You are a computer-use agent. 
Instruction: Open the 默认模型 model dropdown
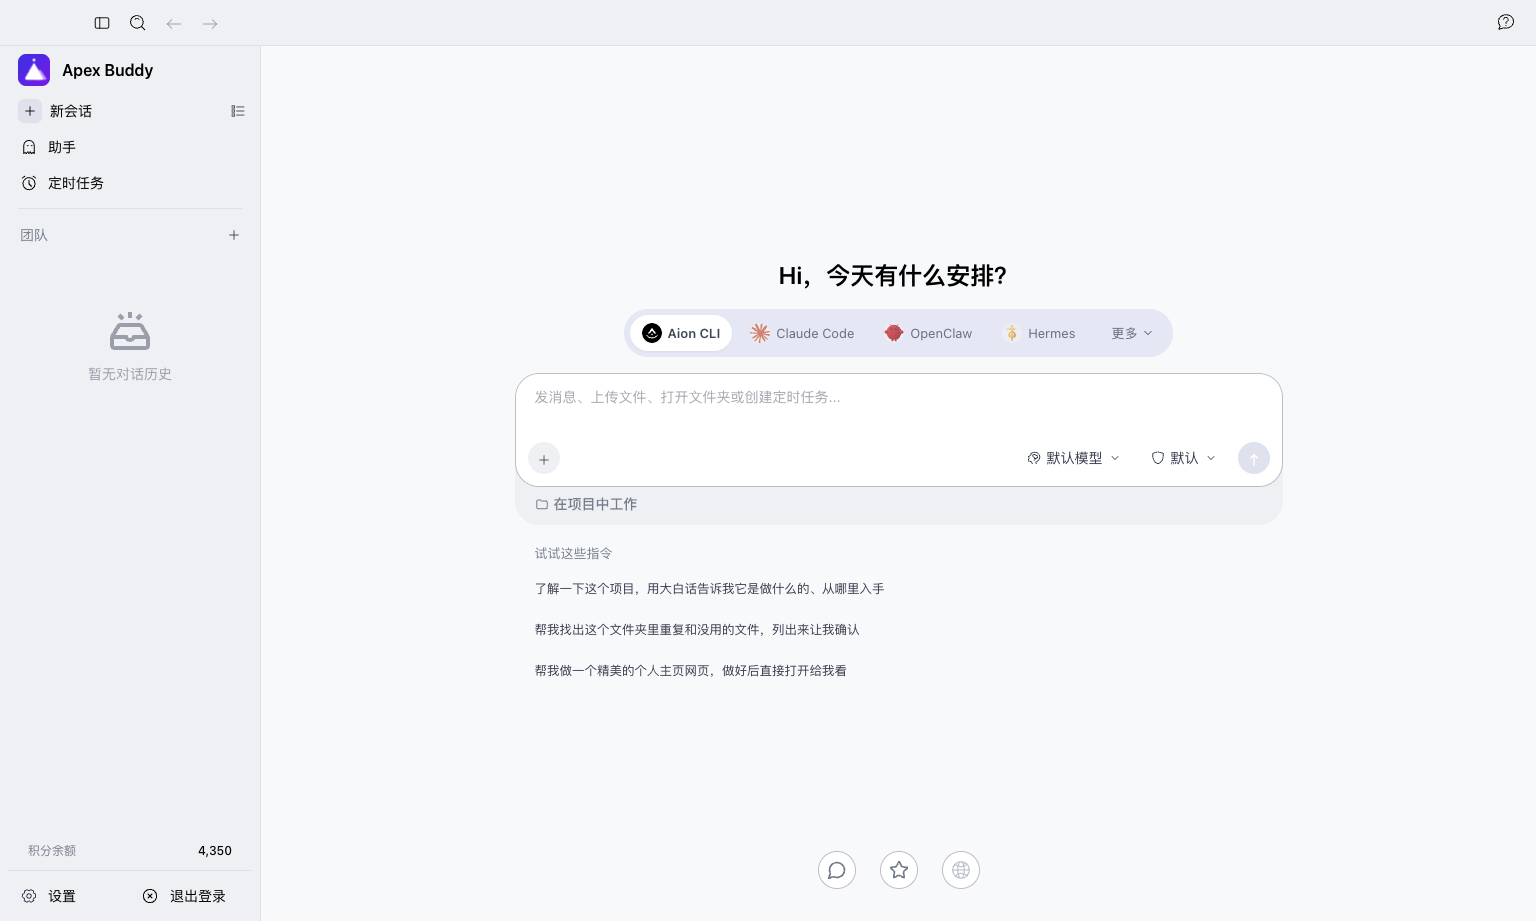[1073, 458]
